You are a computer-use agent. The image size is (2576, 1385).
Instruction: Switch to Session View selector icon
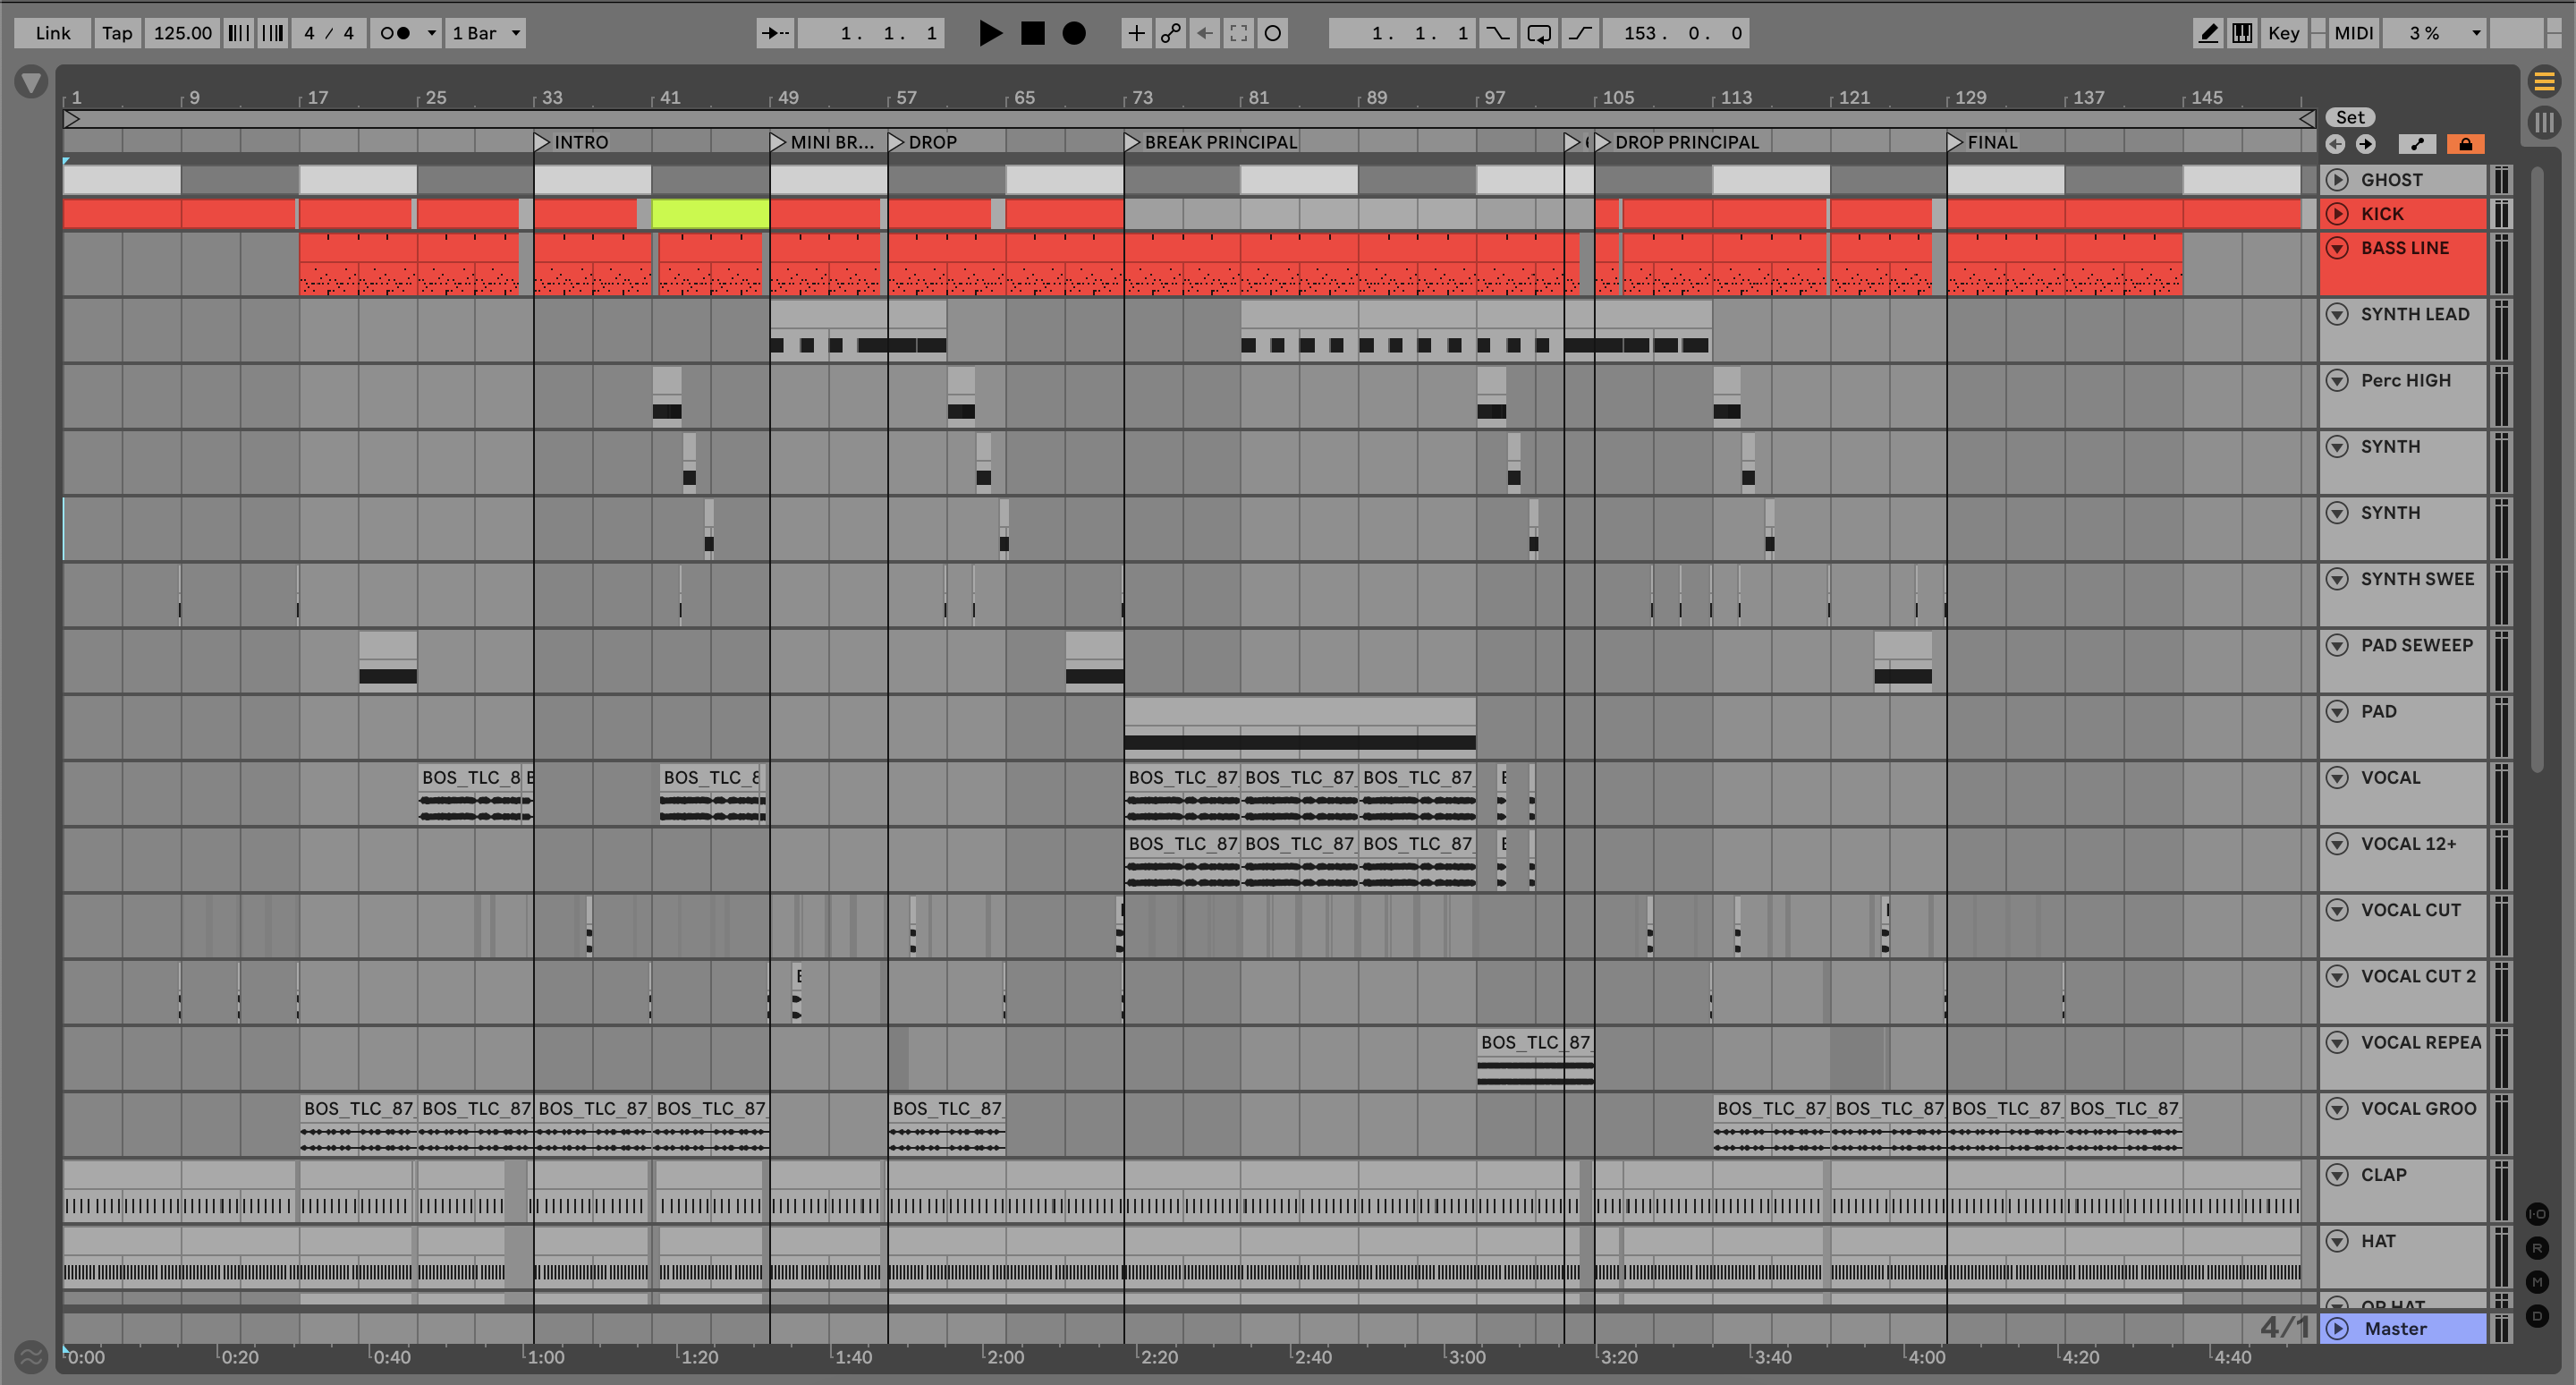point(2544,123)
